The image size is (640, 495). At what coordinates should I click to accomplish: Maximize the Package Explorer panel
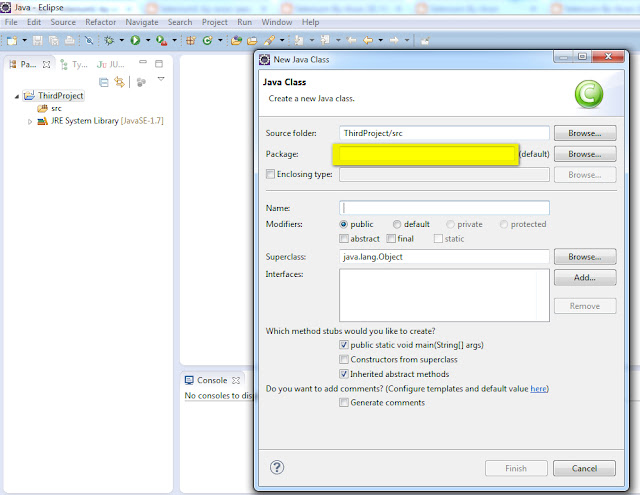point(159,63)
